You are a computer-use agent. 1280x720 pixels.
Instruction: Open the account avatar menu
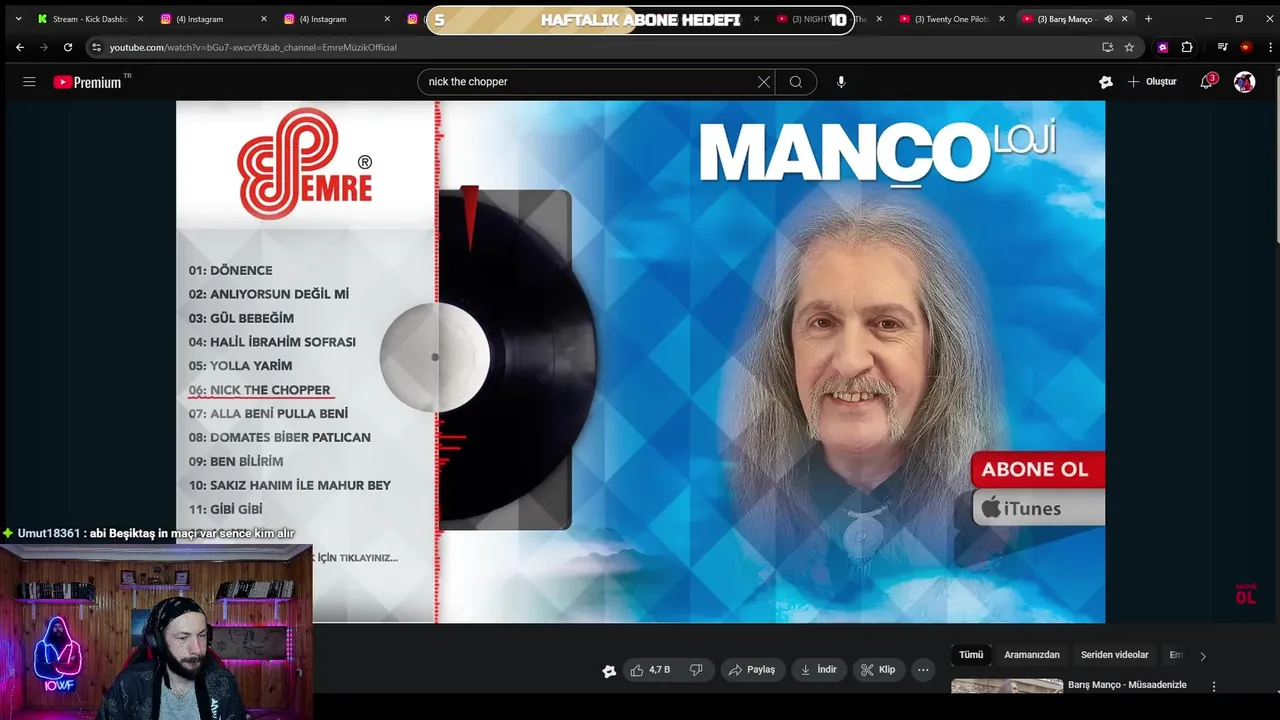pos(1244,82)
